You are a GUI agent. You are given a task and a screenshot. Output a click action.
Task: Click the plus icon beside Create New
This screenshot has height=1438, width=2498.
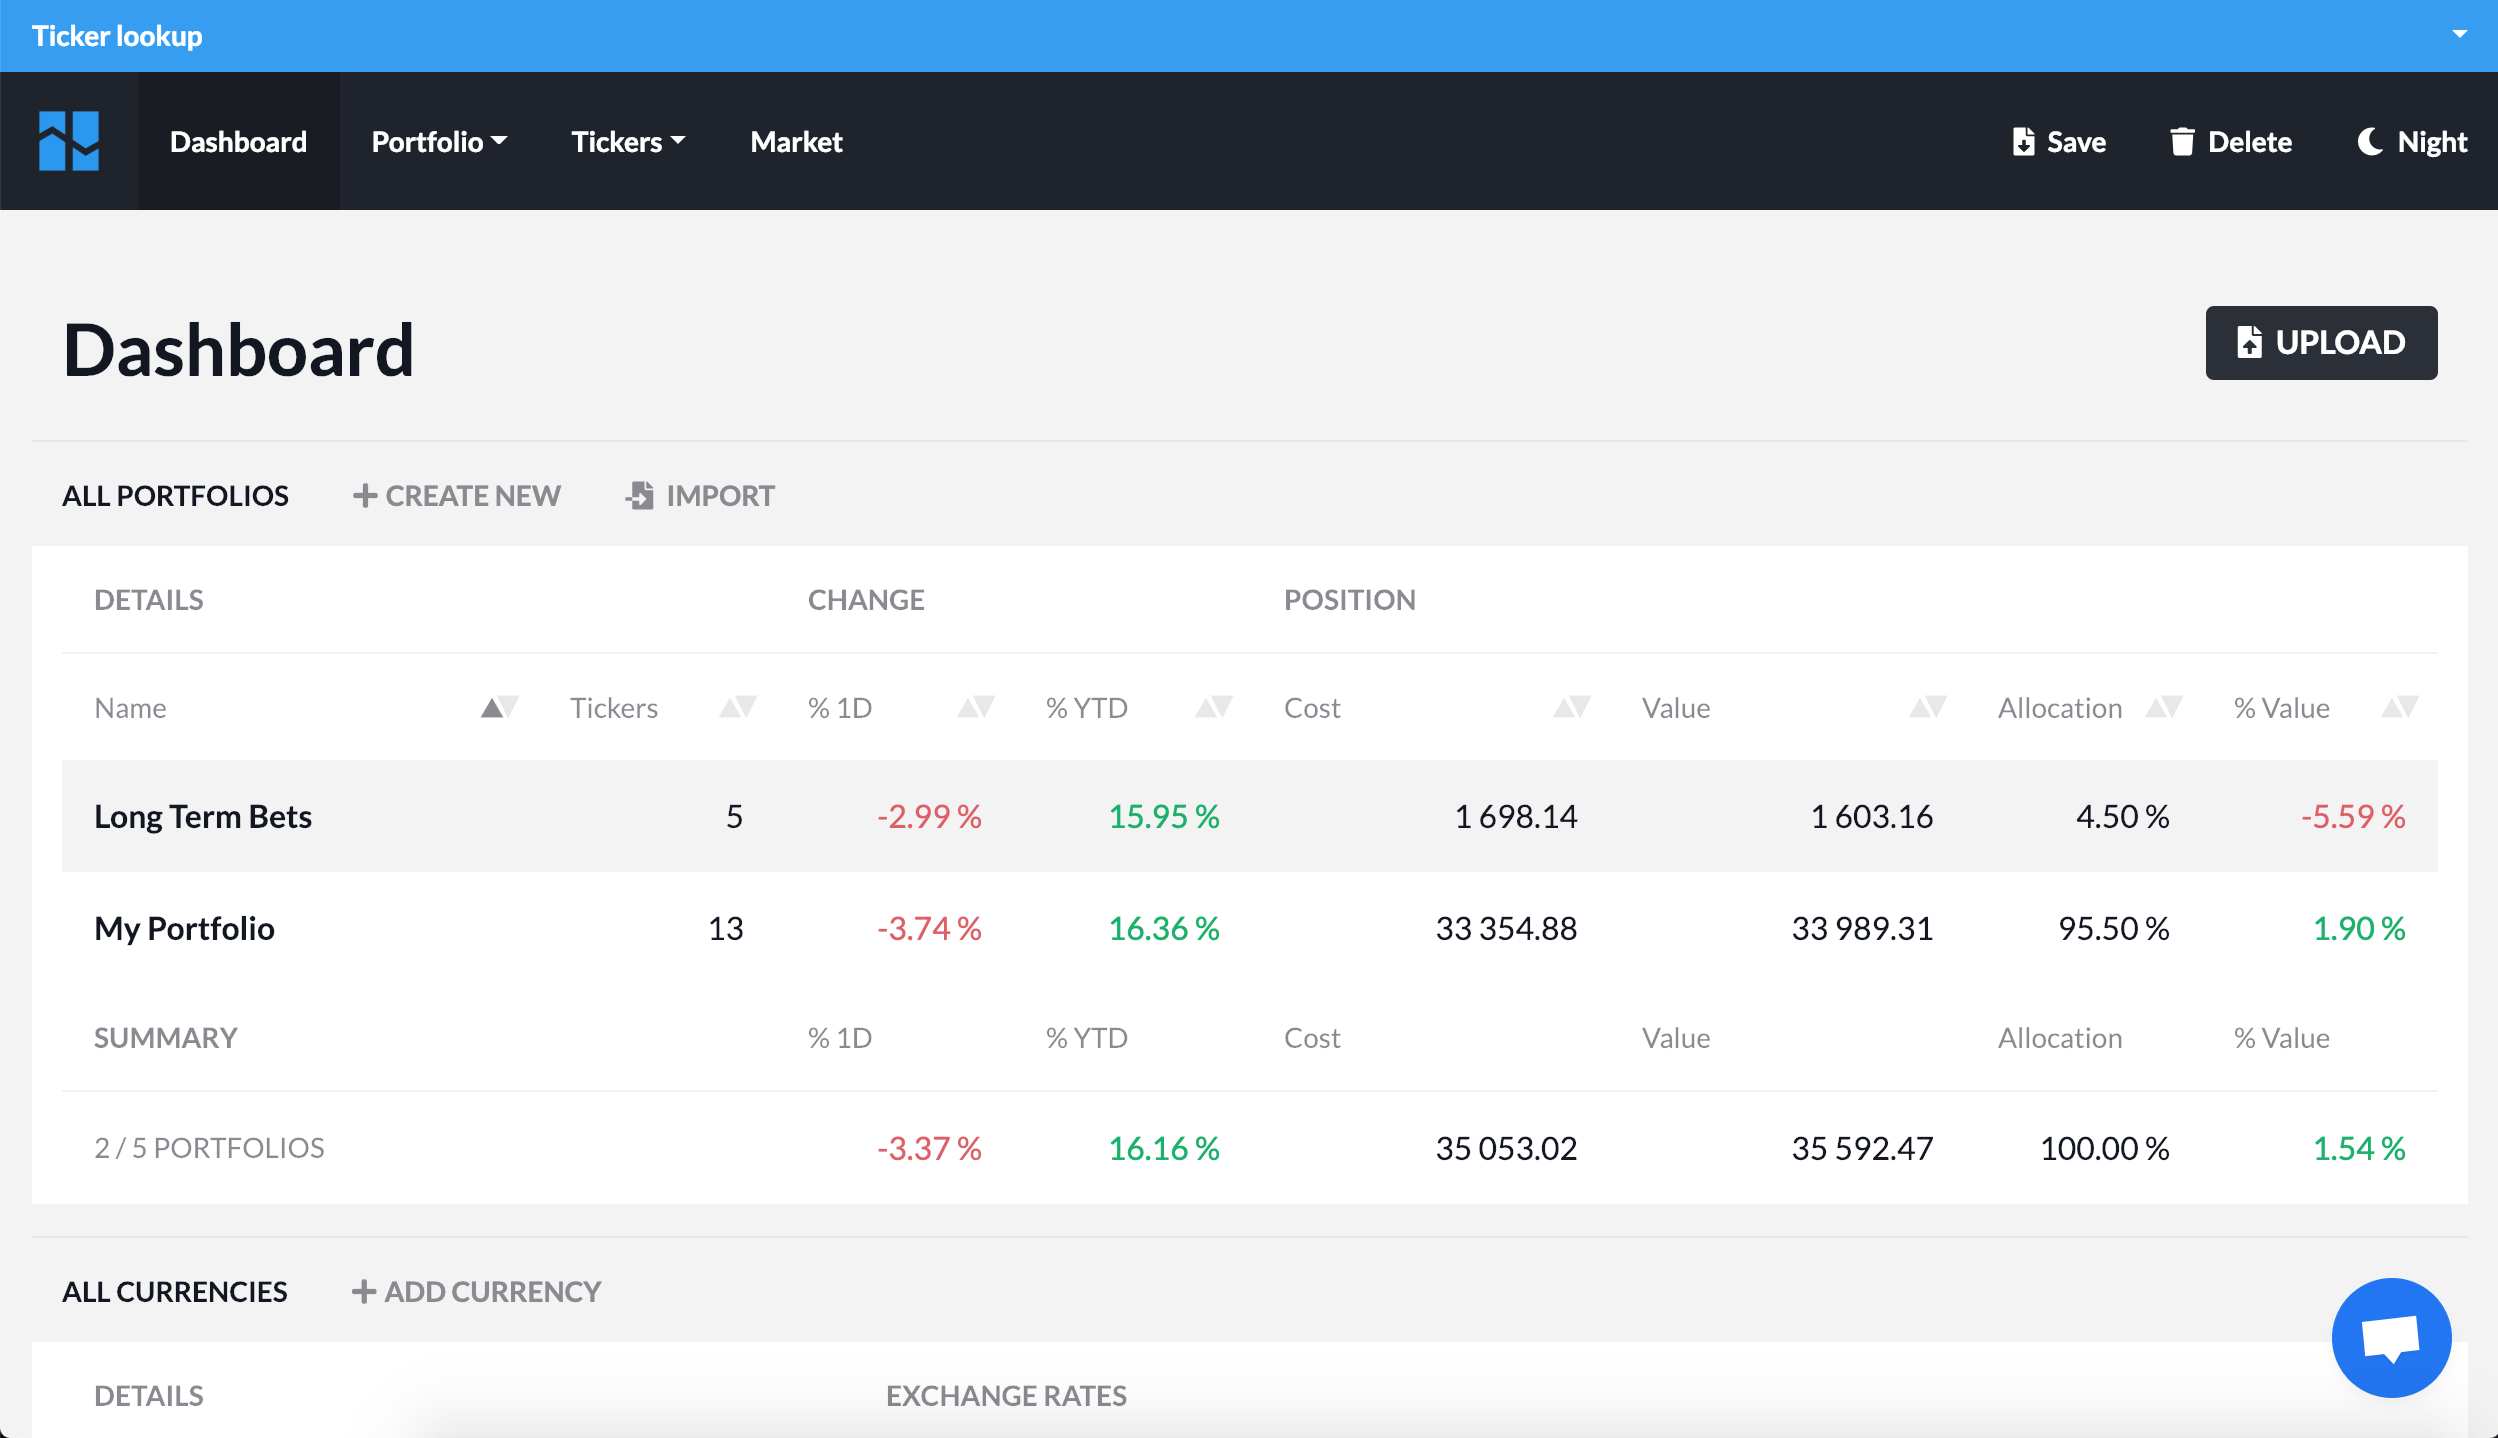[x=365, y=495]
